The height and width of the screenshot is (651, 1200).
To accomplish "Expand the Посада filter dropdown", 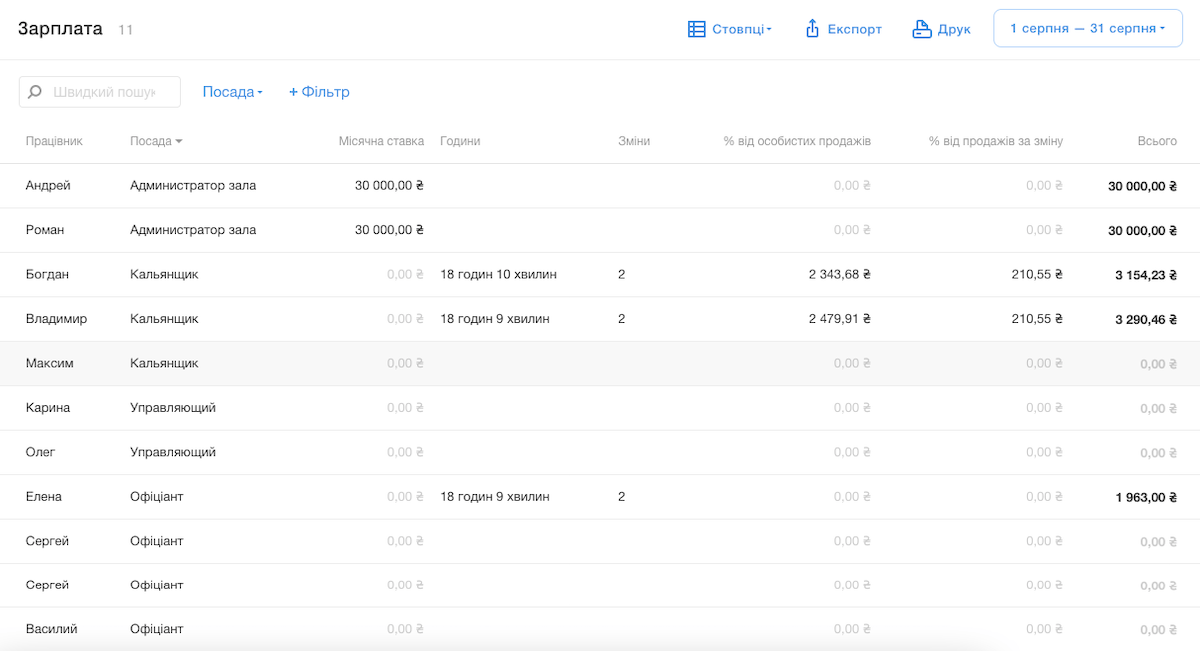I will (232, 92).
